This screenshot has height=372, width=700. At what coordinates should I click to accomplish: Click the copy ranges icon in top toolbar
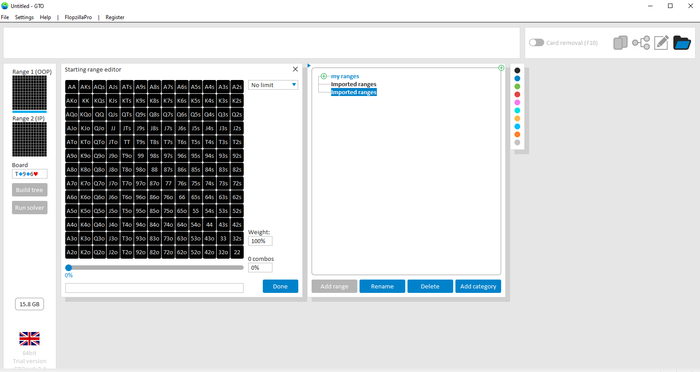tap(620, 43)
